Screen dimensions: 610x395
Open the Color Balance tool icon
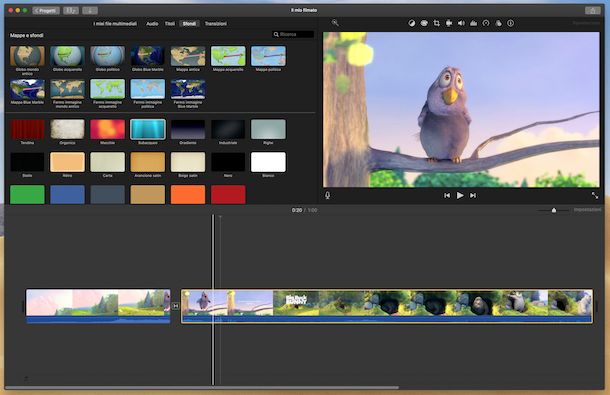412,23
